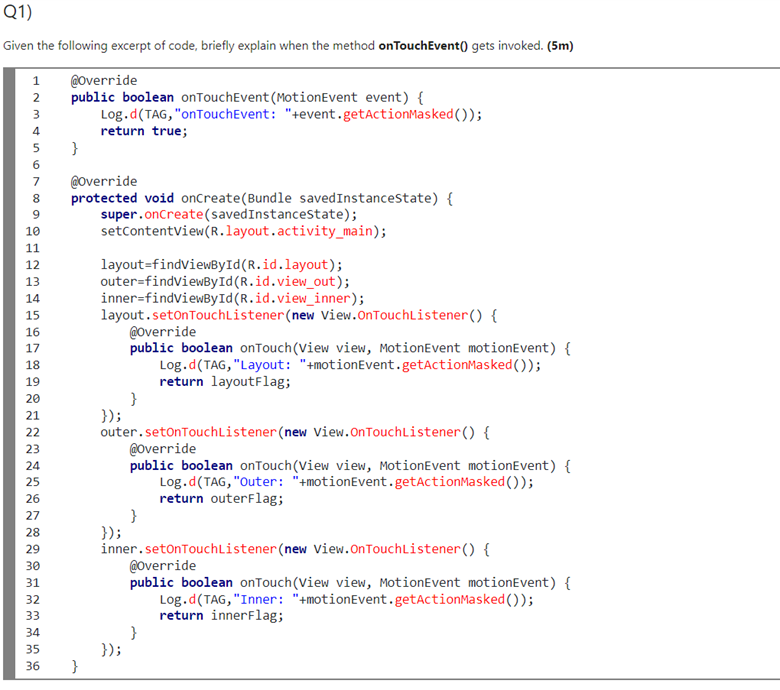Click "@Override" on code line 1
The height and width of the screenshot is (690, 780).
[x=104, y=81]
